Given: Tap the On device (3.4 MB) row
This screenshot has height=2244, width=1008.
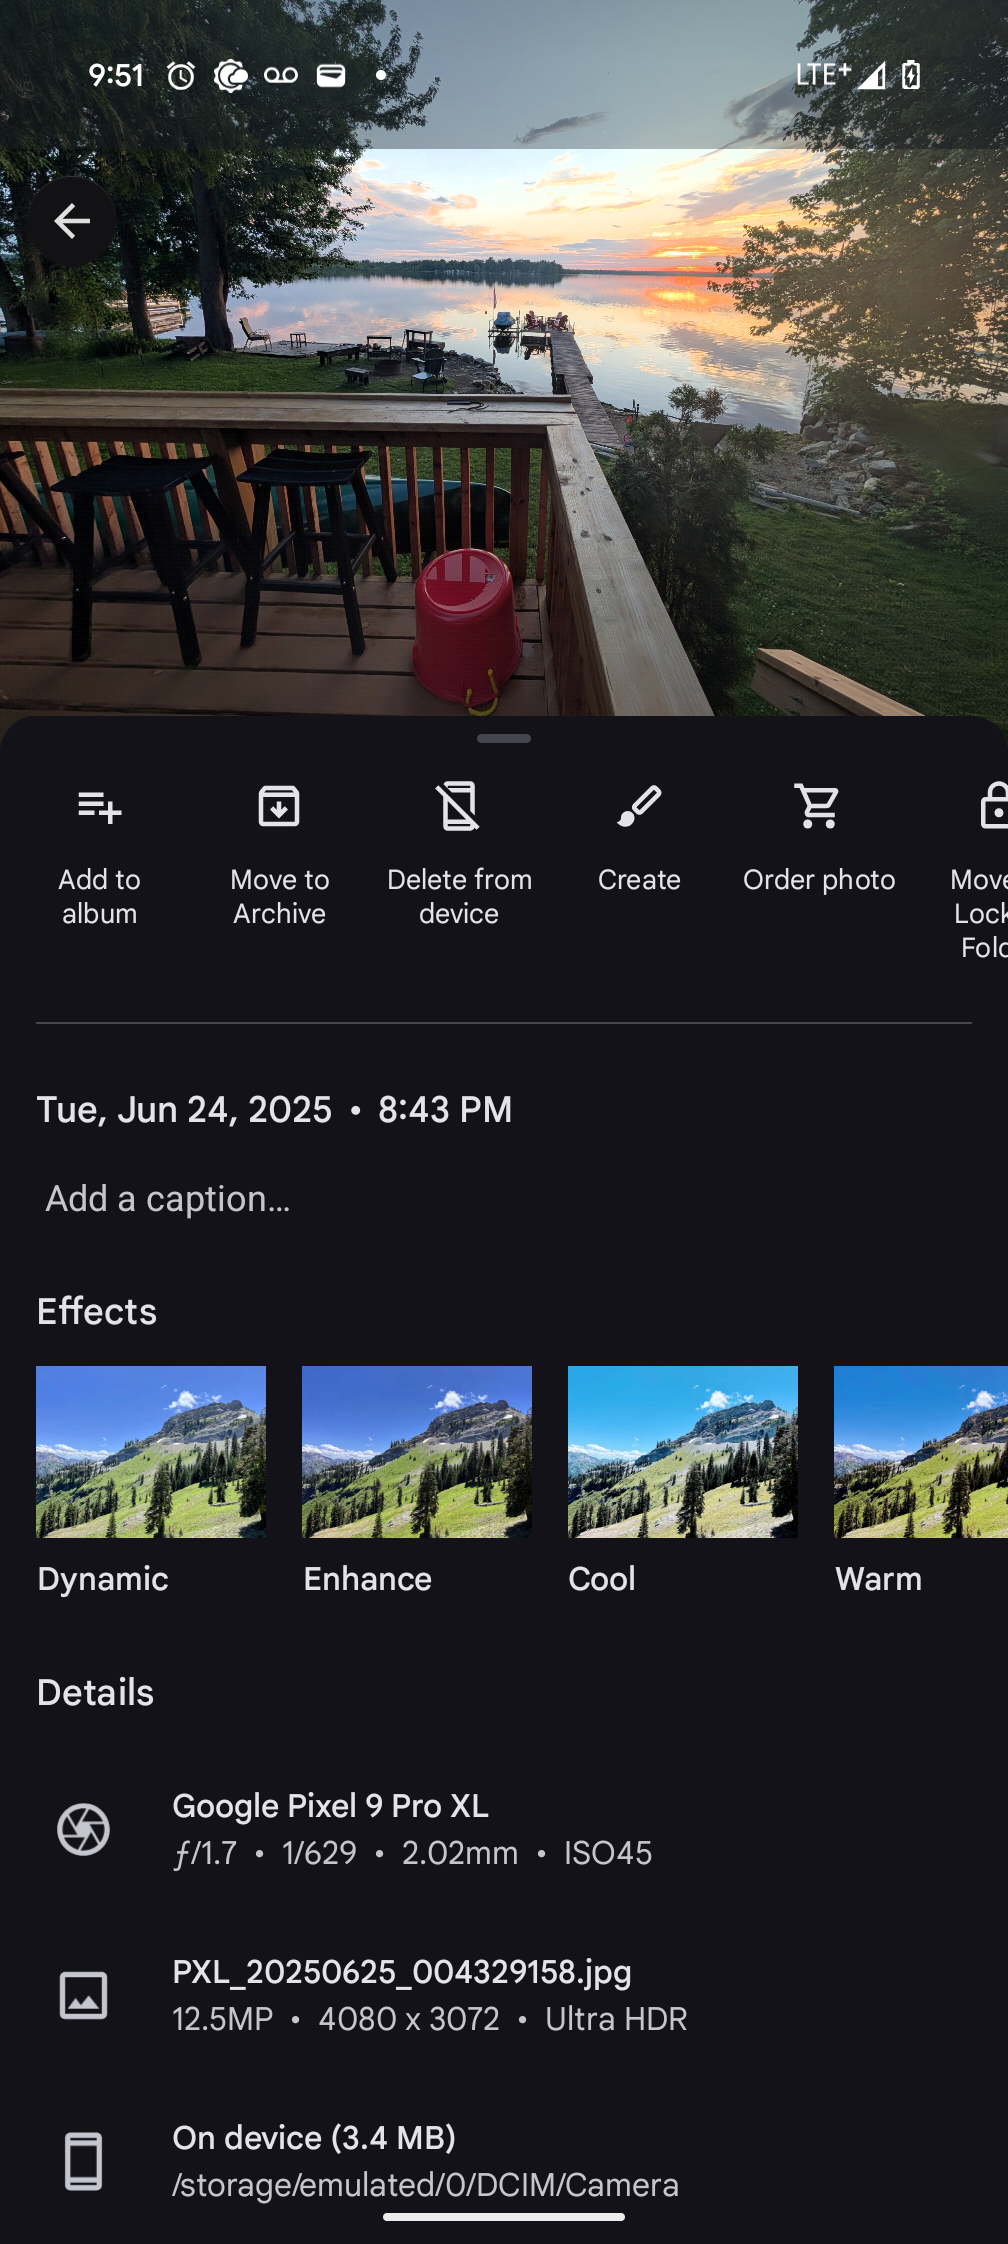Looking at the screenshot, I should pos(504,2161).
